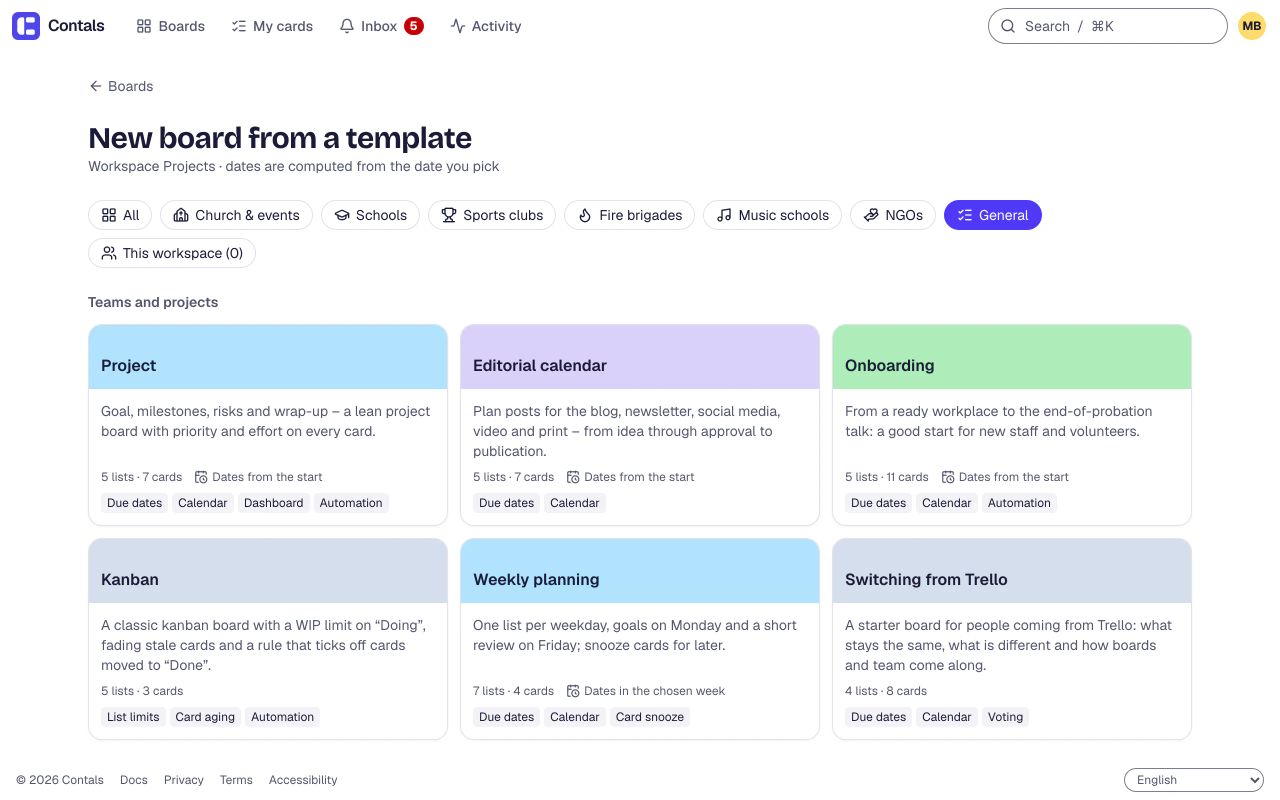The height and width of the screenshot is (800, 1280).
Task: Filter by Church & events
Action: pos(236,215)
